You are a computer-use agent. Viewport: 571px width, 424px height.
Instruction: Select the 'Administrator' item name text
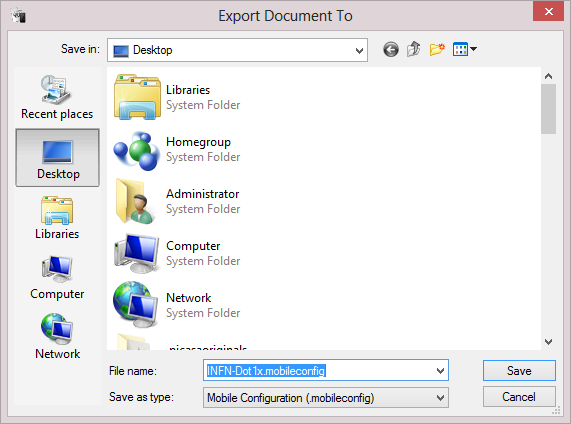[202, 194]
